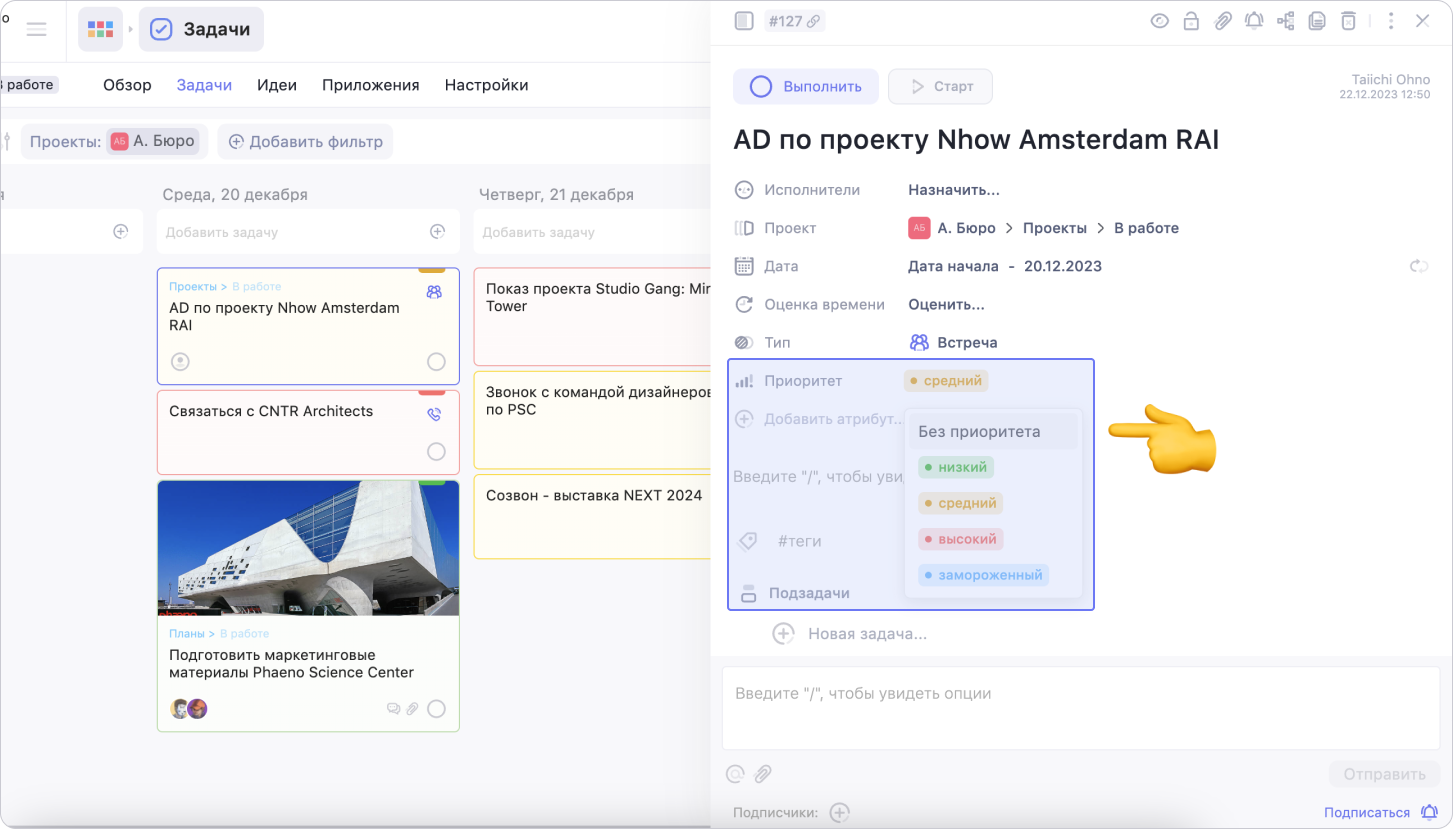Add a subscriber with the plus icon
The height and width of the screenshot is (829, 1453).
pos(840,813)
